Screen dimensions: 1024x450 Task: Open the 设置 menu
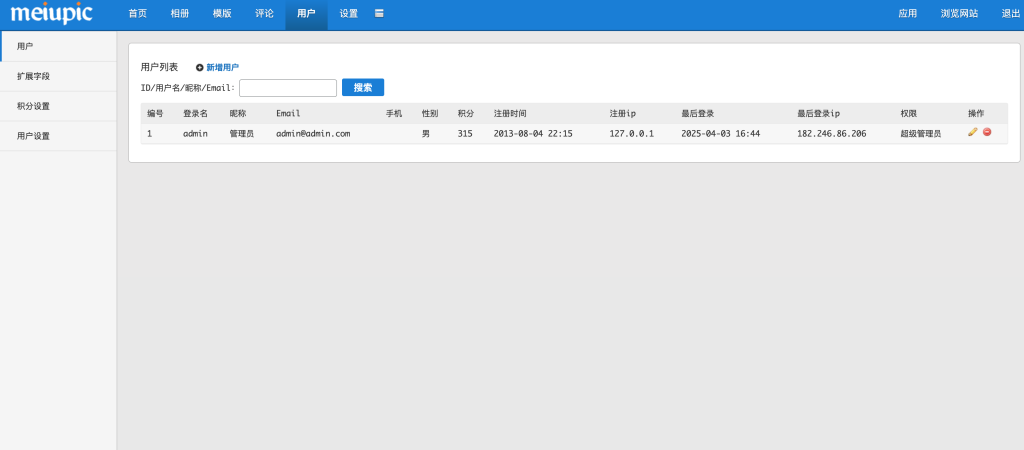pyautogui.click(x=349, y=13)
